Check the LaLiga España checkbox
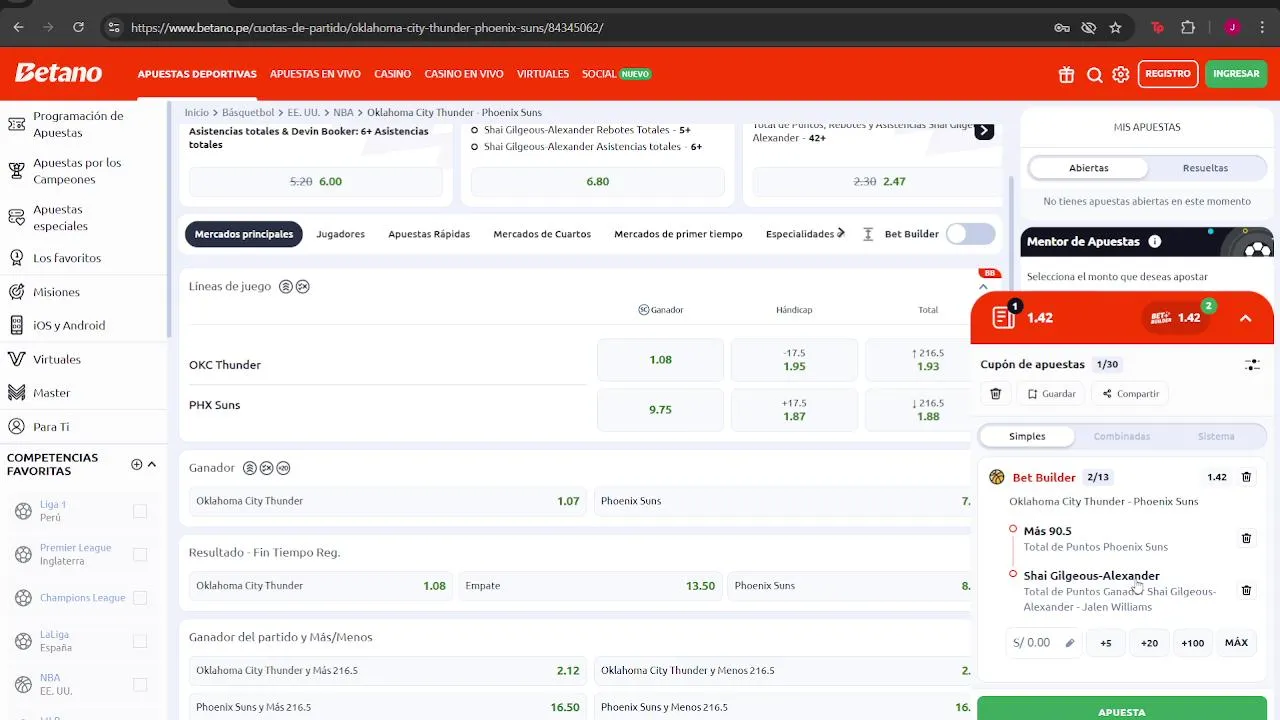Image resolution: width=1280 pixels, height=720 pixels. click(x=140, y=641)
